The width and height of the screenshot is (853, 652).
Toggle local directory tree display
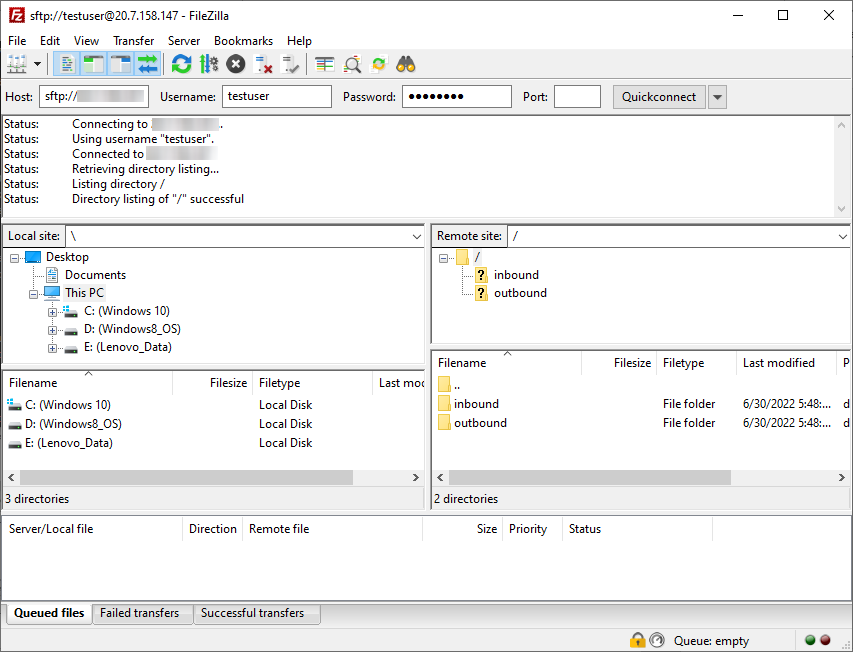point(94,64)
